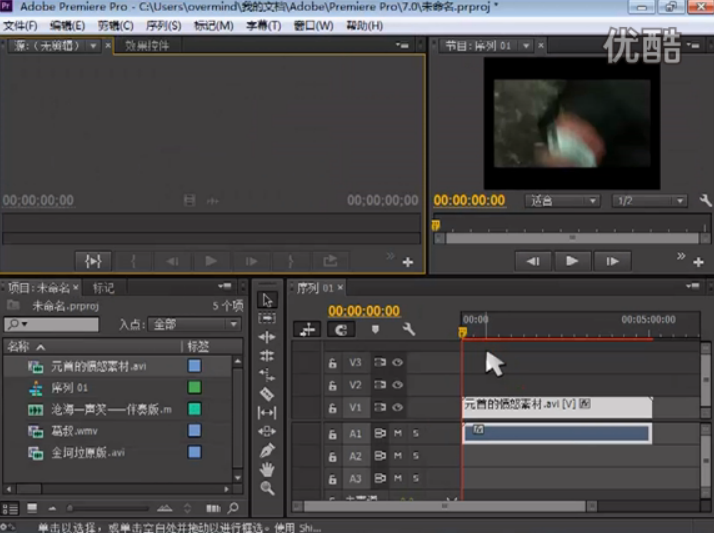Open source monitor clip dropdown arrow
Image resolution: width=714 pixels, height=533 pixels.
(93, 46)
